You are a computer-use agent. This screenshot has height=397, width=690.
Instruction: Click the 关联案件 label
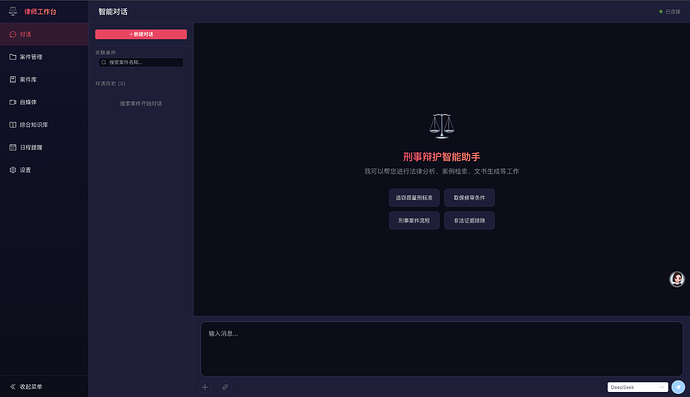coord(106,52)
